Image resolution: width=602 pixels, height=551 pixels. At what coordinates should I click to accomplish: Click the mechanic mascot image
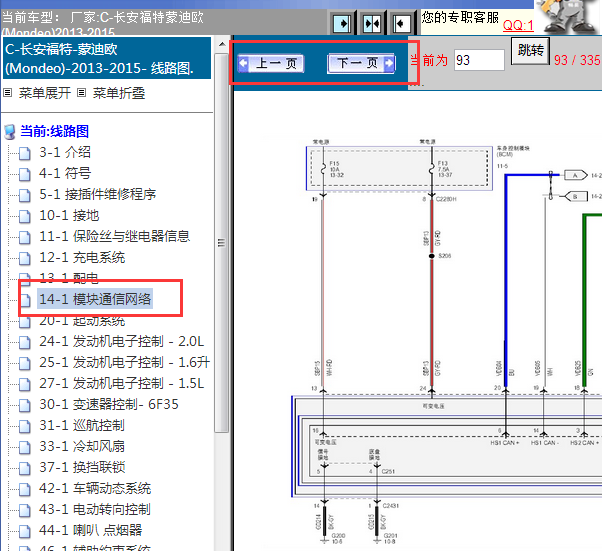[x=568, y=17]
